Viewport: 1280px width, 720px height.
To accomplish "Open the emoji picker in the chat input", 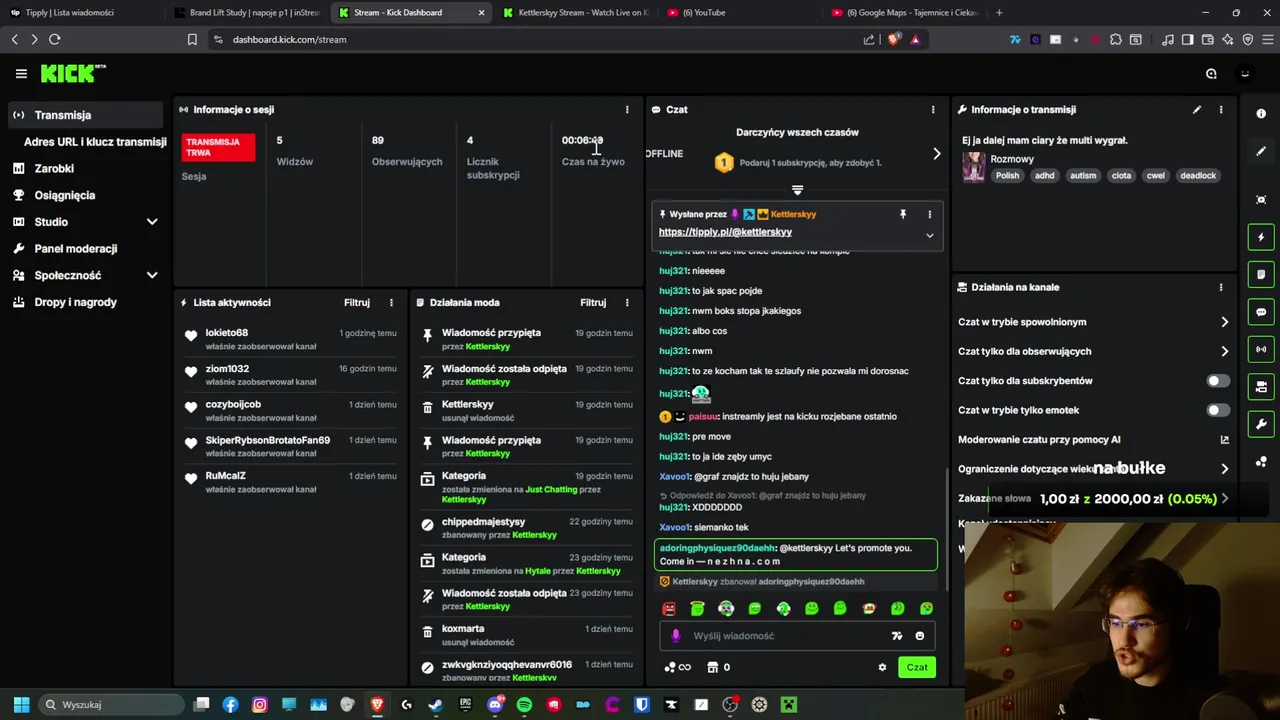I will coord(920,636).
